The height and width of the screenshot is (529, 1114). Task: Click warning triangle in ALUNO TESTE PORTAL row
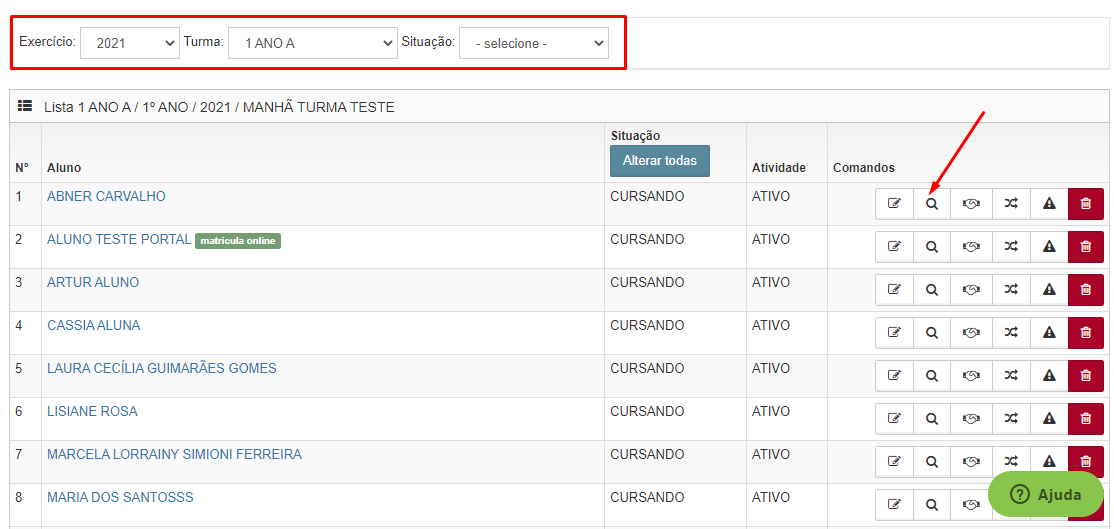tap(1049, 247)
